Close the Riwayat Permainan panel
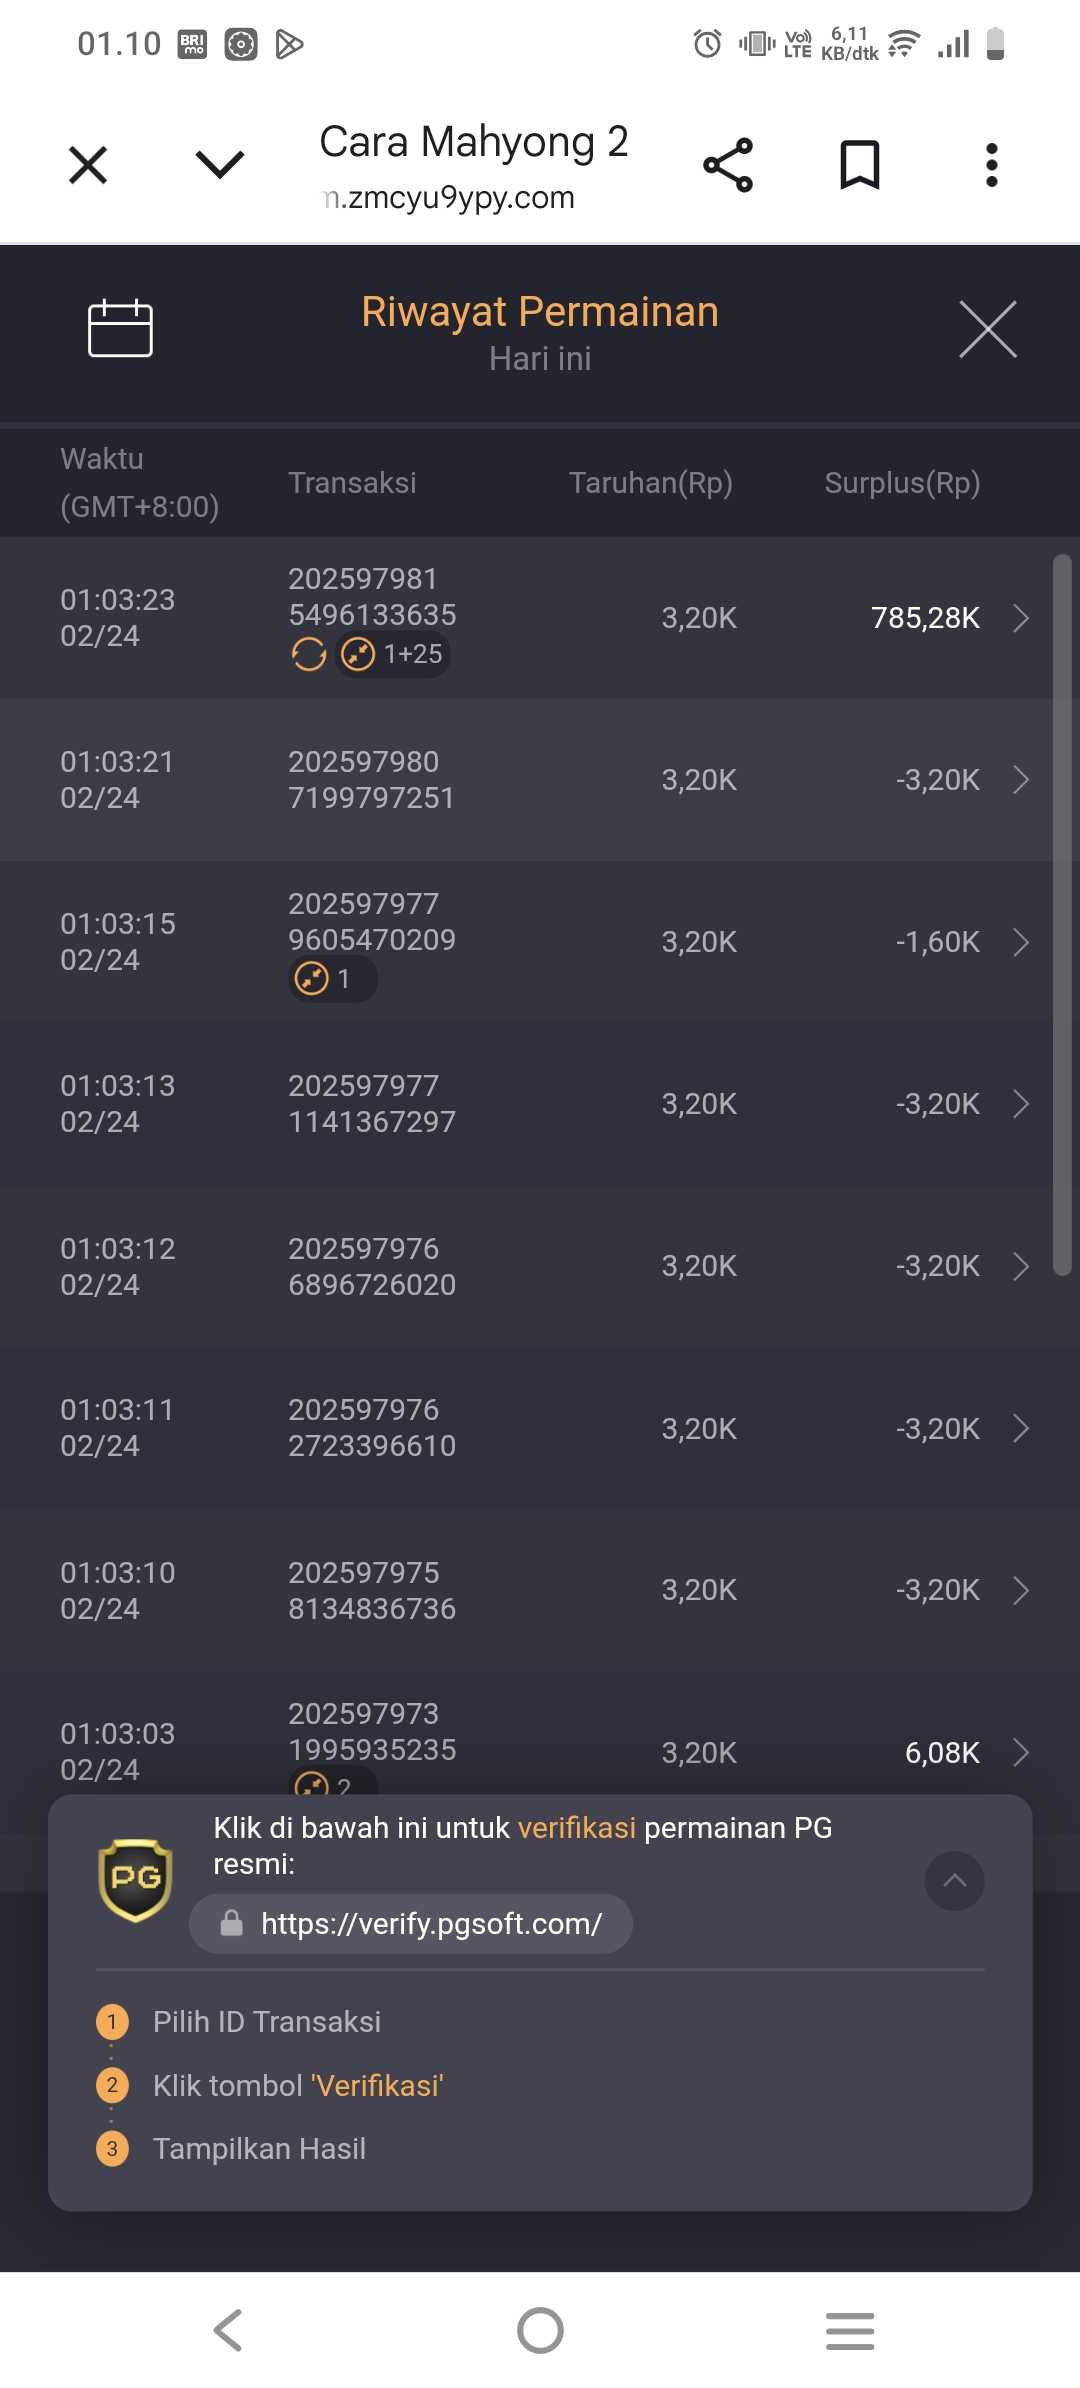The height and width of the screenshot is (2388, 1080). point(987,329)
